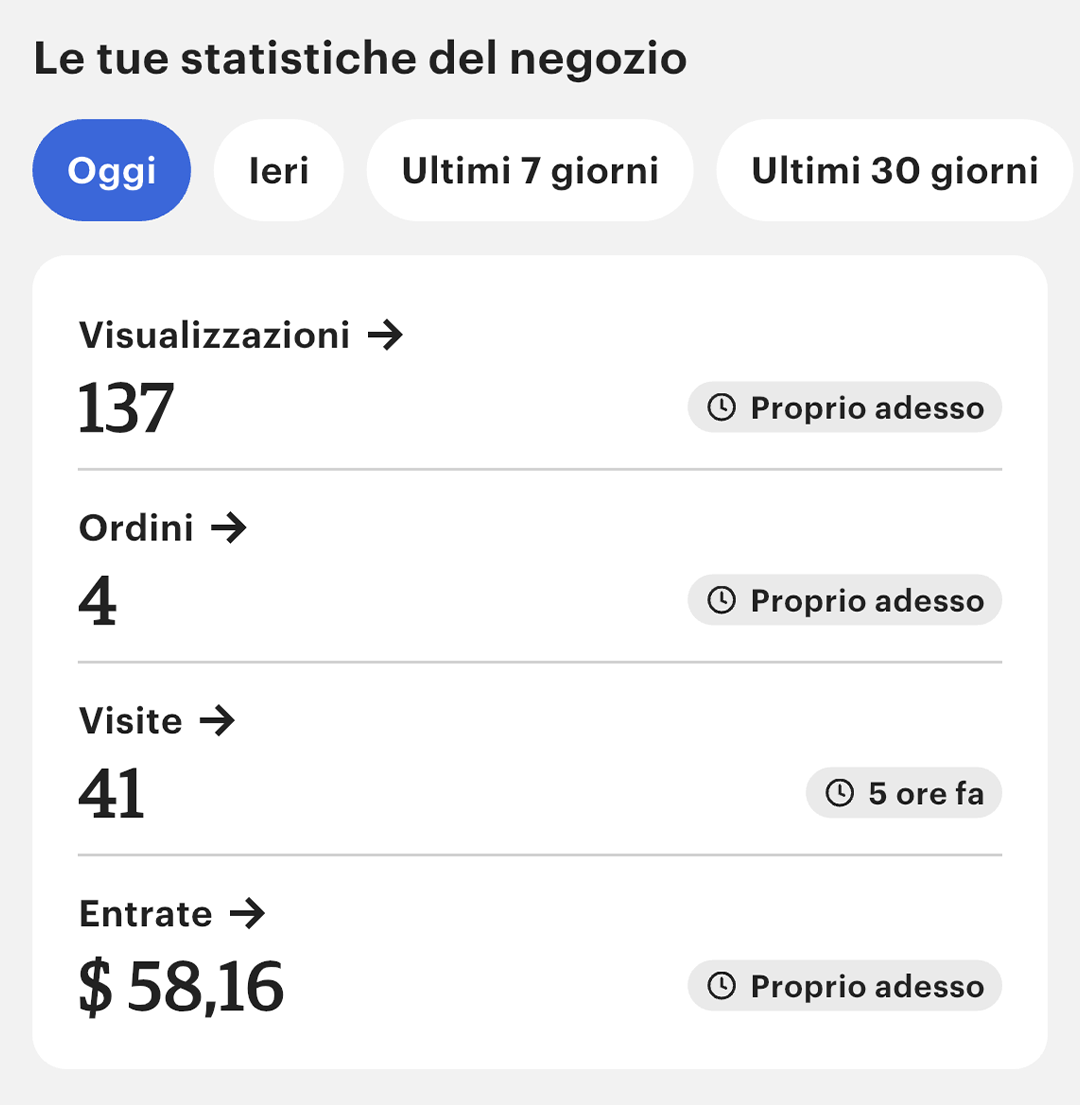Click the arrow next to Ordini
This screenshot has height=1105, width=1080.
click(229, 528)
